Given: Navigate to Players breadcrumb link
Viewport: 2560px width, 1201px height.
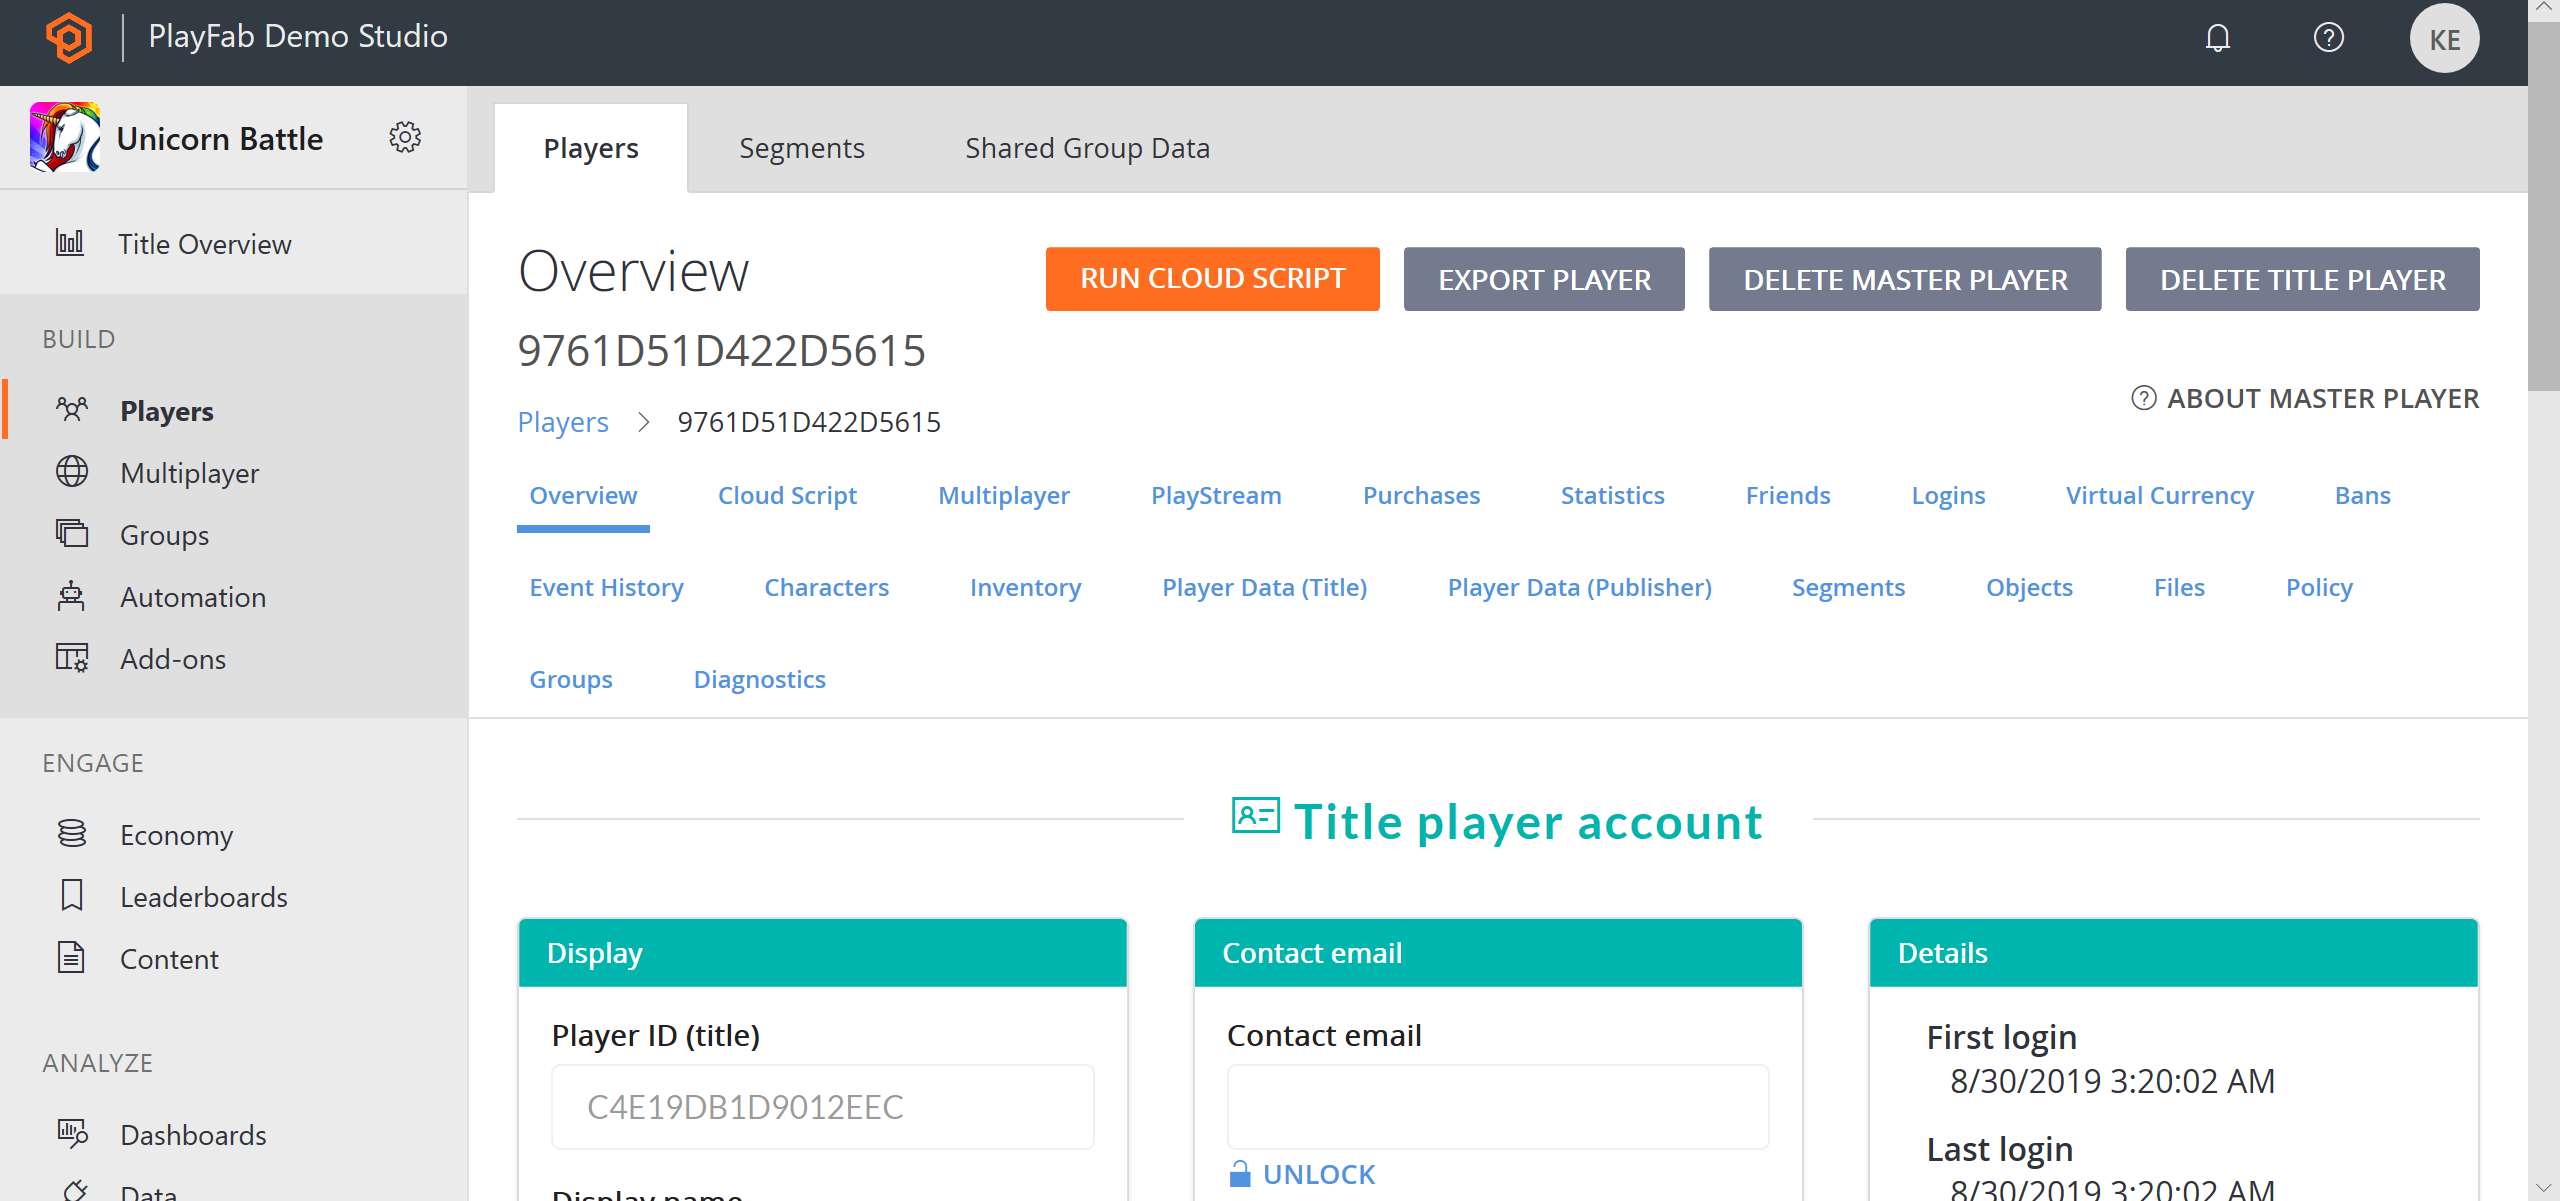Looking at the screenshot, I should [x=563, y=421].
